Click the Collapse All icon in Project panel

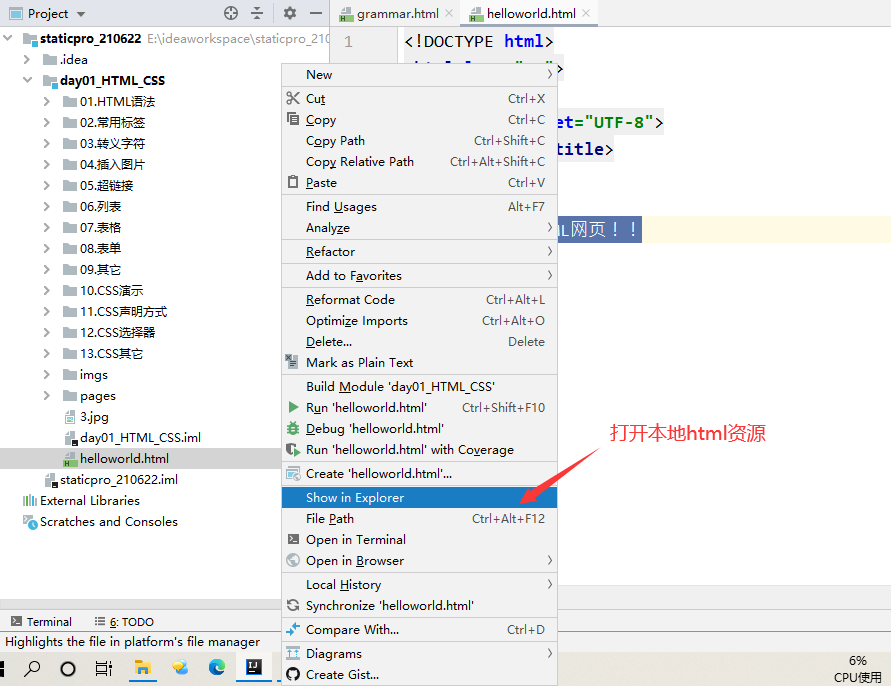(x=257, y=13)
